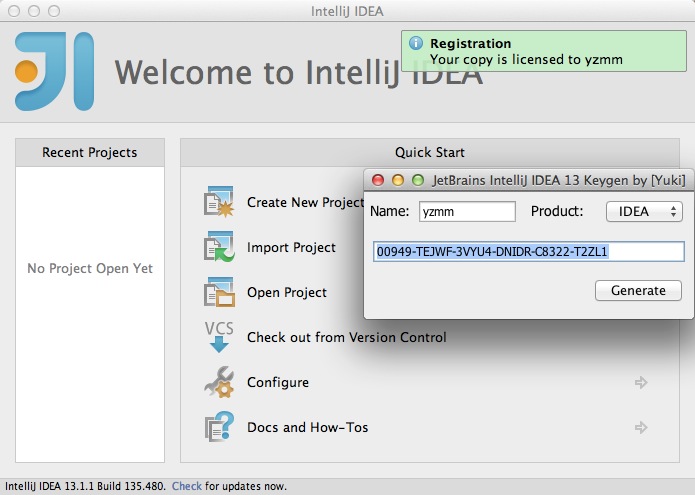Open the Product IDEA dropdown

click(x=644, y=211)
